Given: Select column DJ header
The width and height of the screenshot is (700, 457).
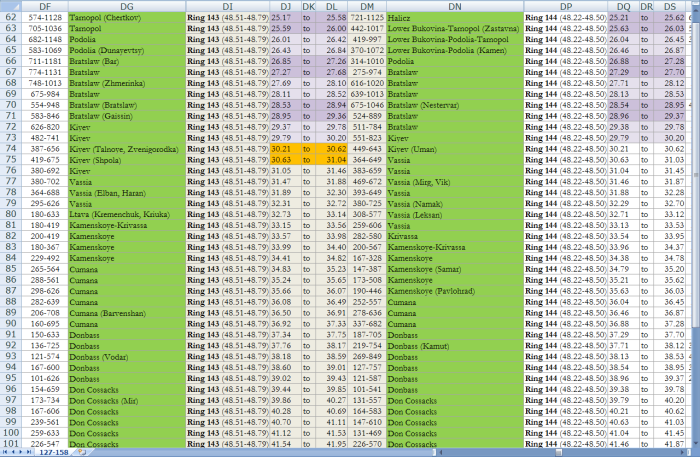Looking at the screenshot, I should point(286,6).
